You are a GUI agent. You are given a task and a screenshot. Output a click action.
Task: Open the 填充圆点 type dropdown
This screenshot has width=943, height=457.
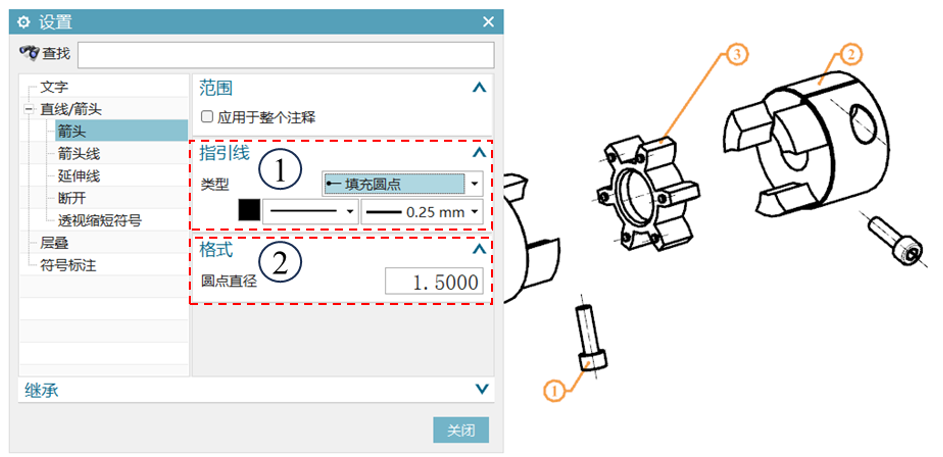click(402, 184)
